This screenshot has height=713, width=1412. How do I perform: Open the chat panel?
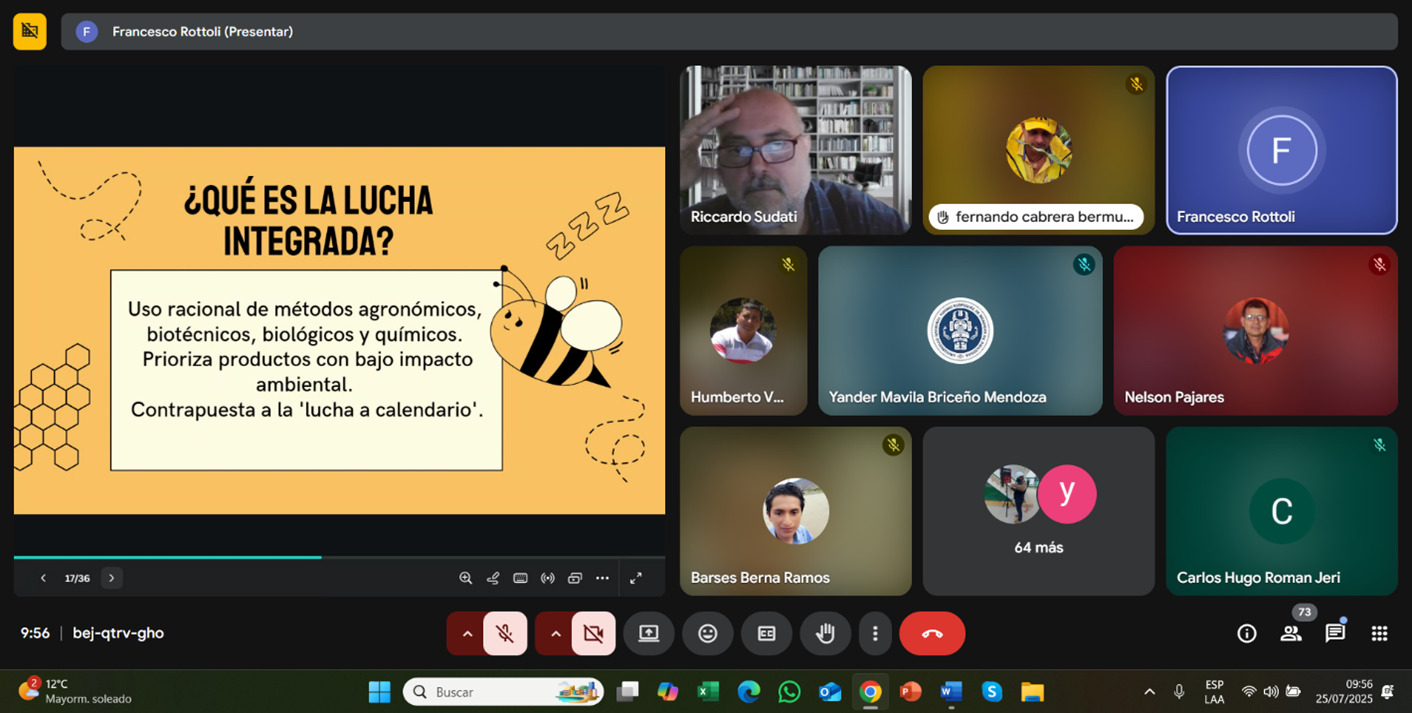pos(1335,633)
